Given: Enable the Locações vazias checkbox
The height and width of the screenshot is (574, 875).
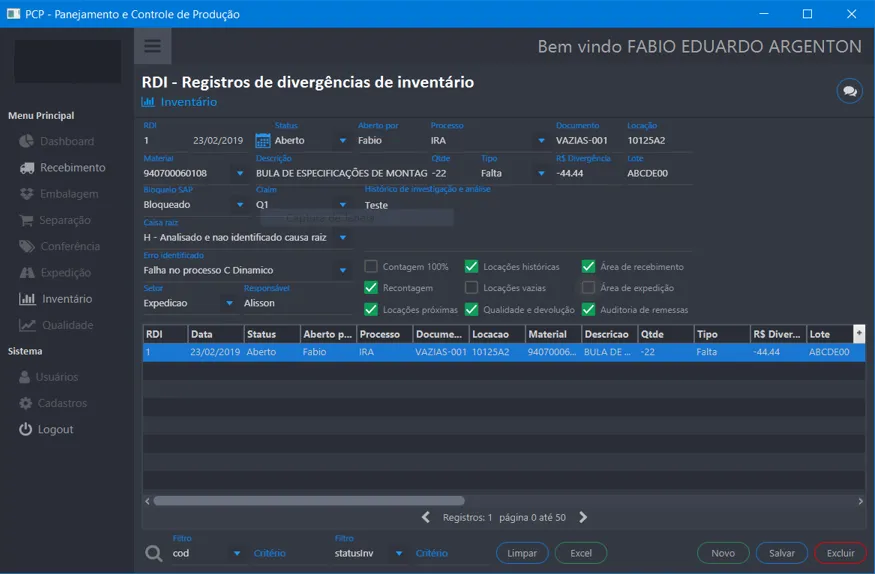Looking at the screenshot, I should (472, 288).
